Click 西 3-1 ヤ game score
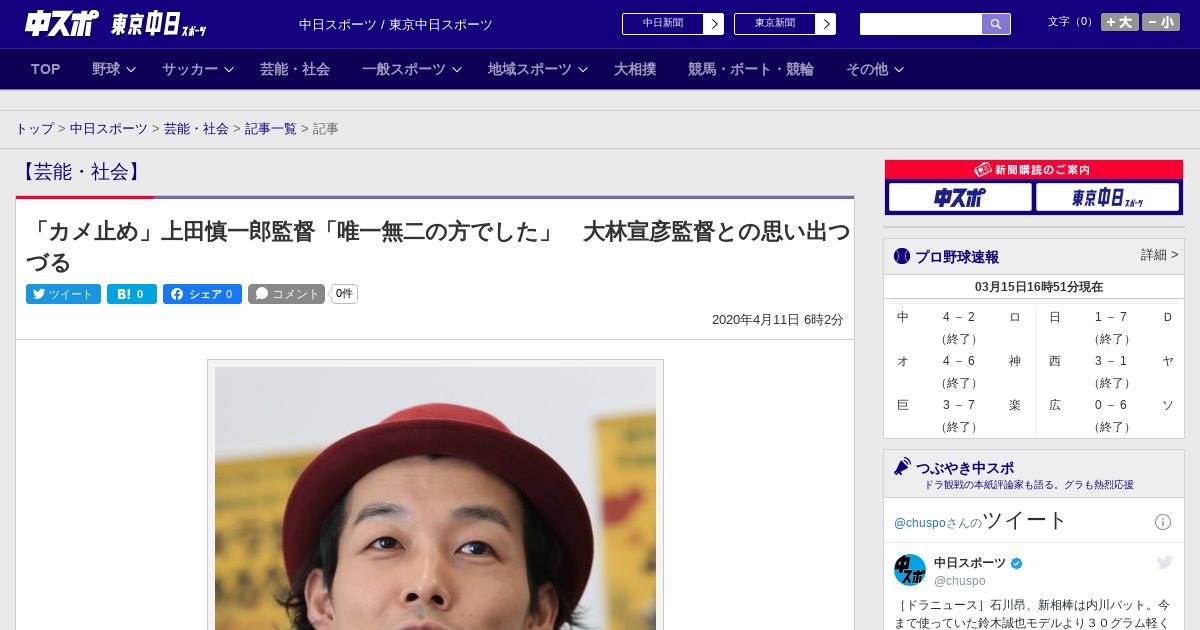The height and width of the screenshot is (630, 1200). tap(1111, 361)
